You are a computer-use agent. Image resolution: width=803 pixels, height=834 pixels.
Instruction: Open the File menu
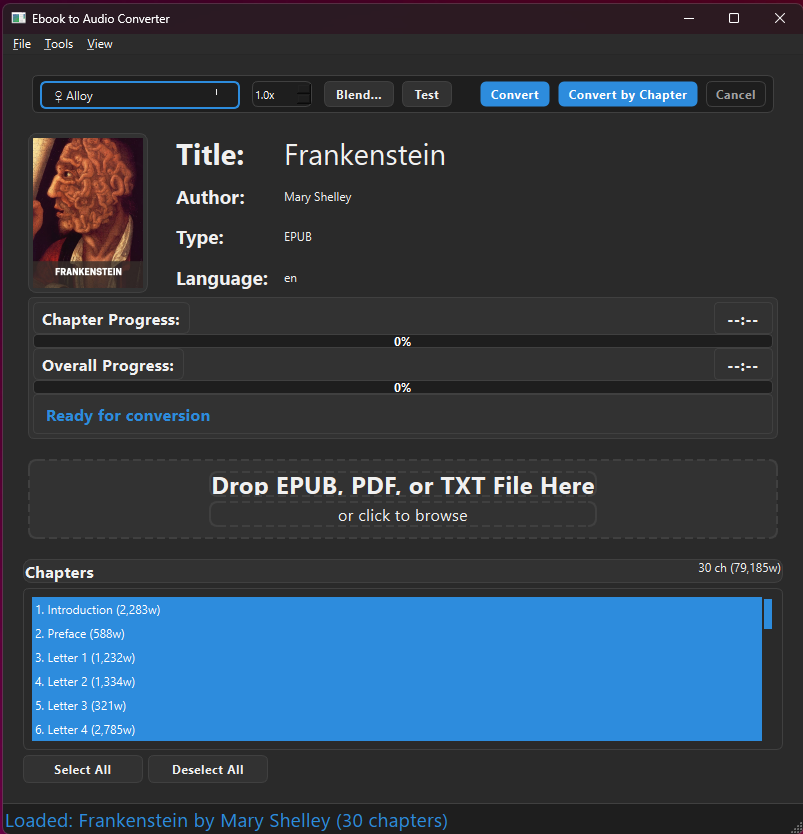coord(20,43)
